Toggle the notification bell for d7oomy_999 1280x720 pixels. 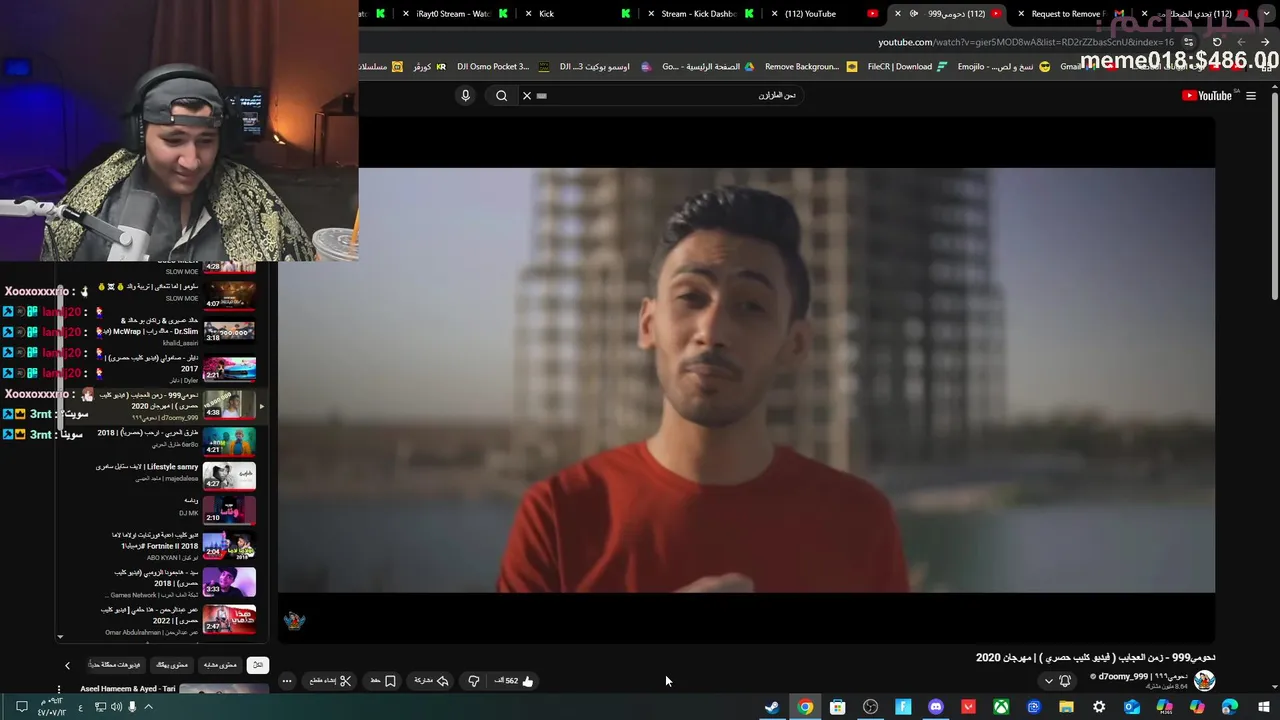[1065, 681]
